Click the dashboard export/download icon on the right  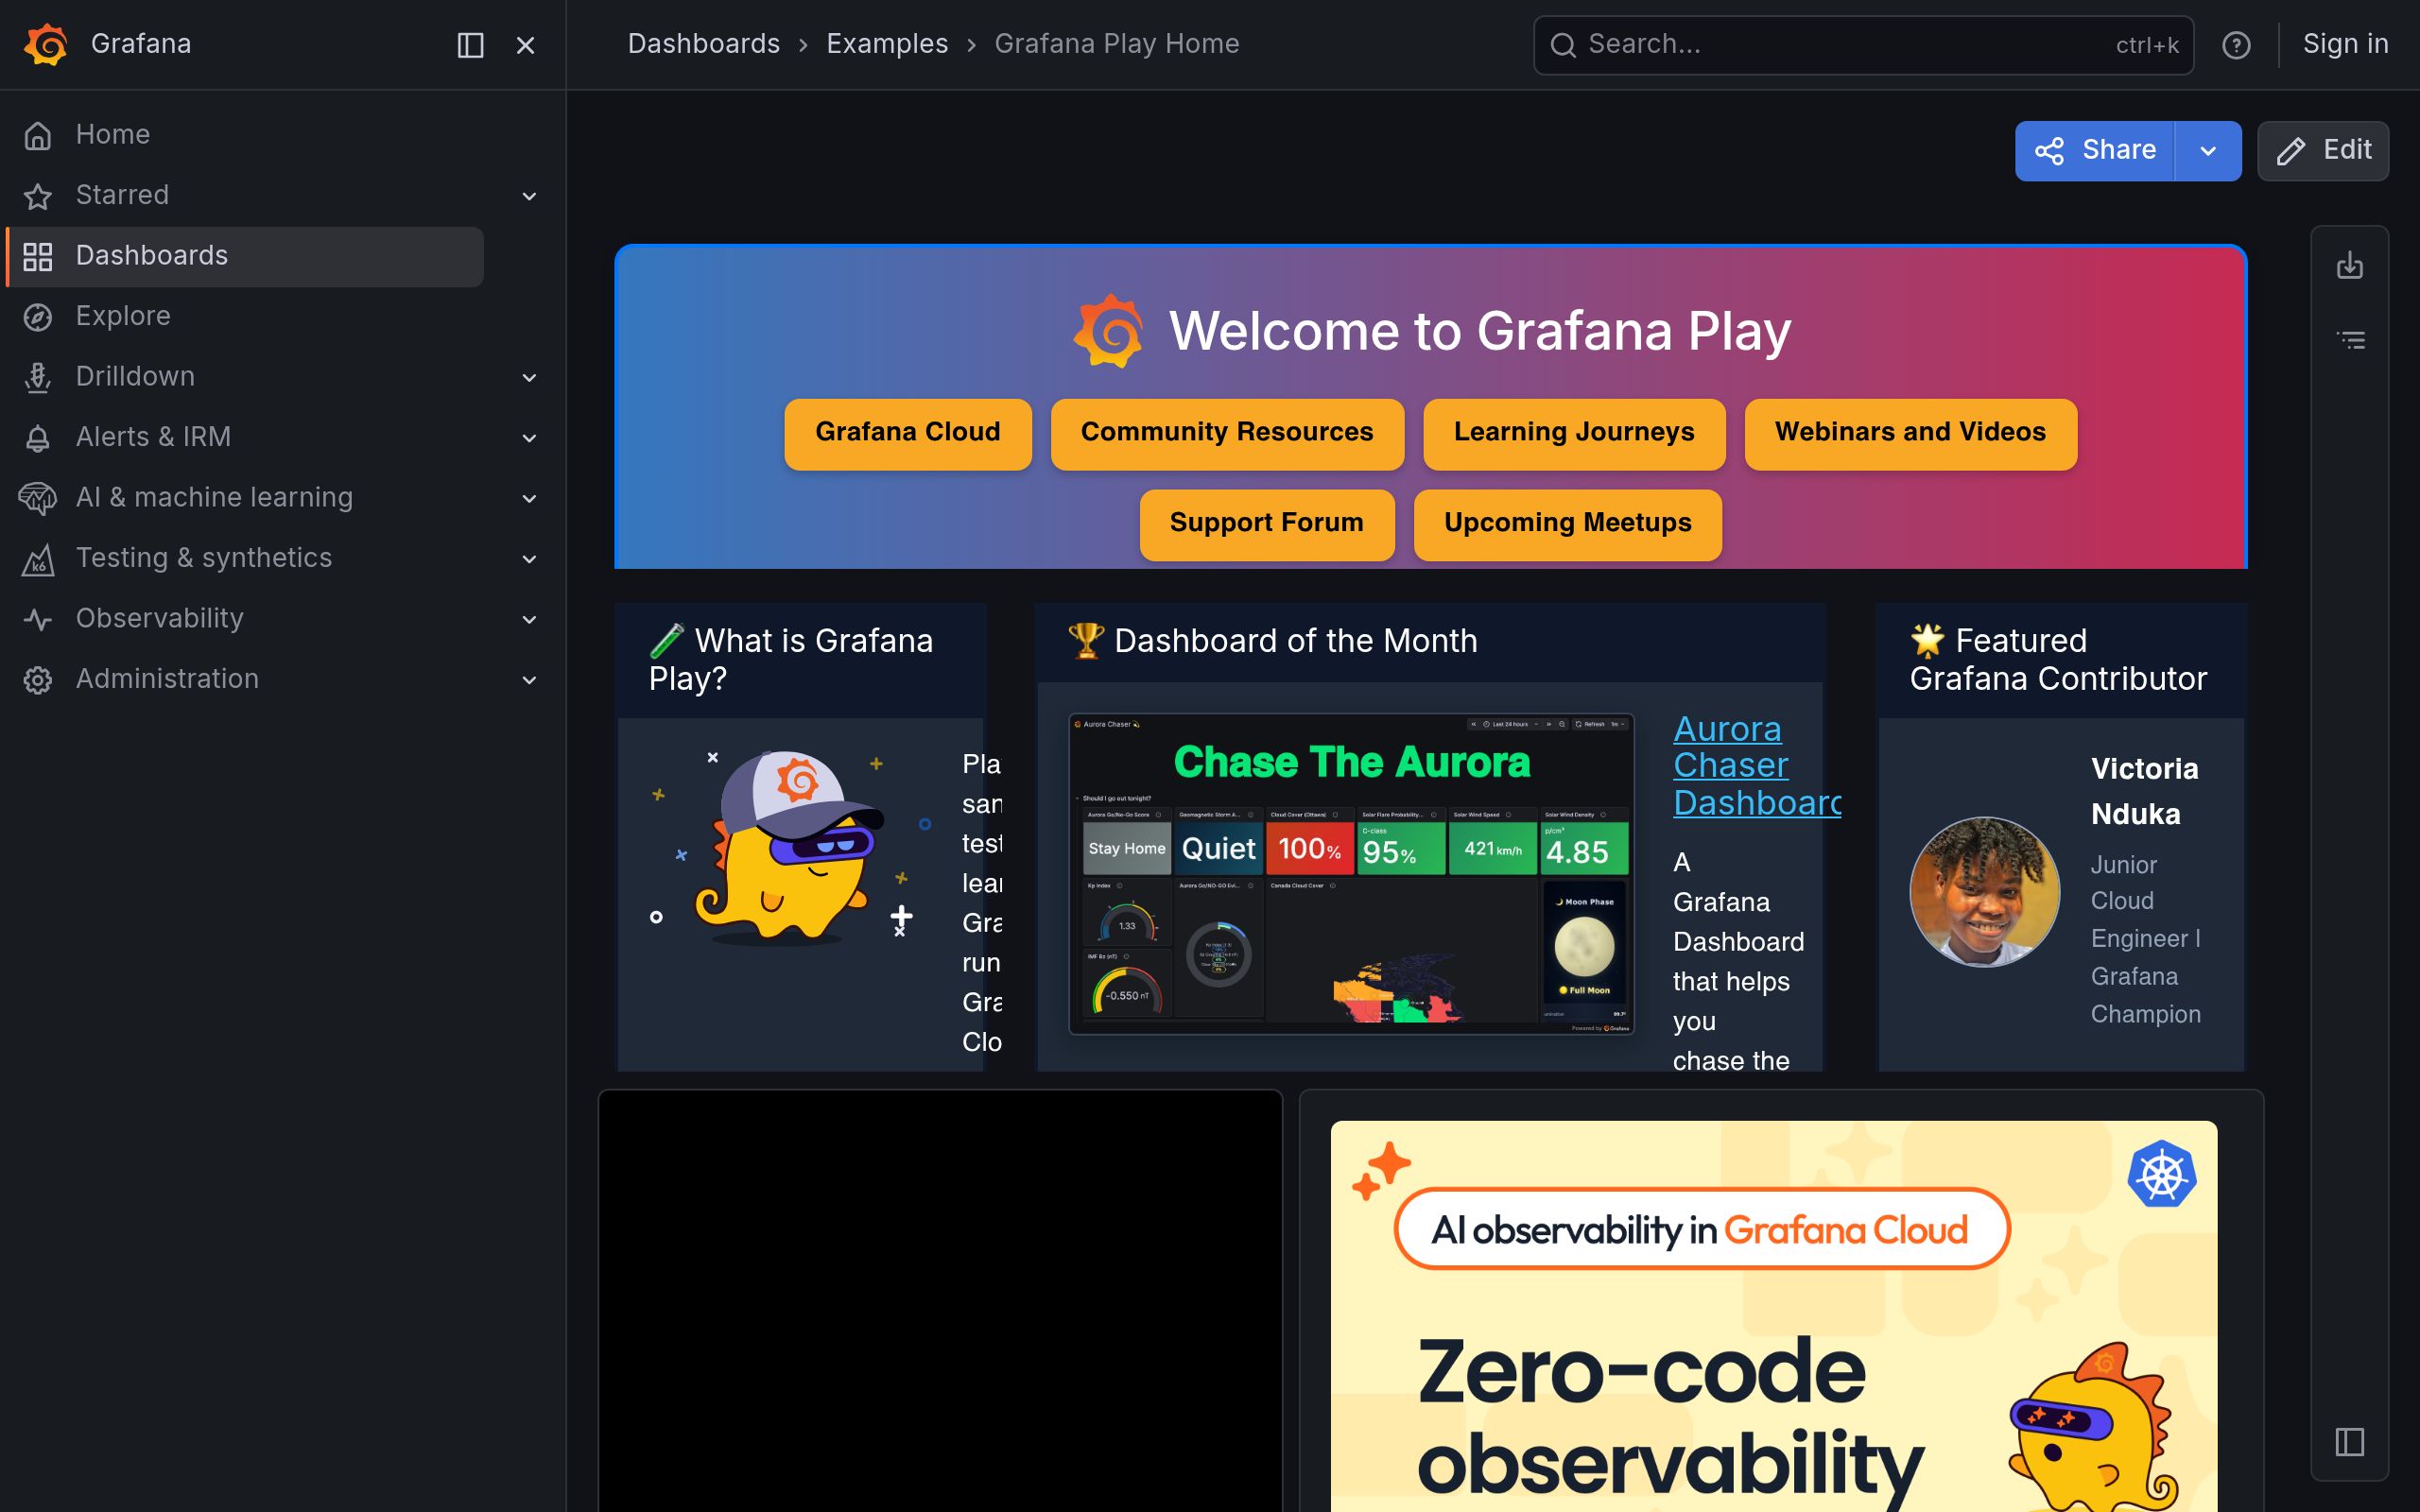[2350, 265]
